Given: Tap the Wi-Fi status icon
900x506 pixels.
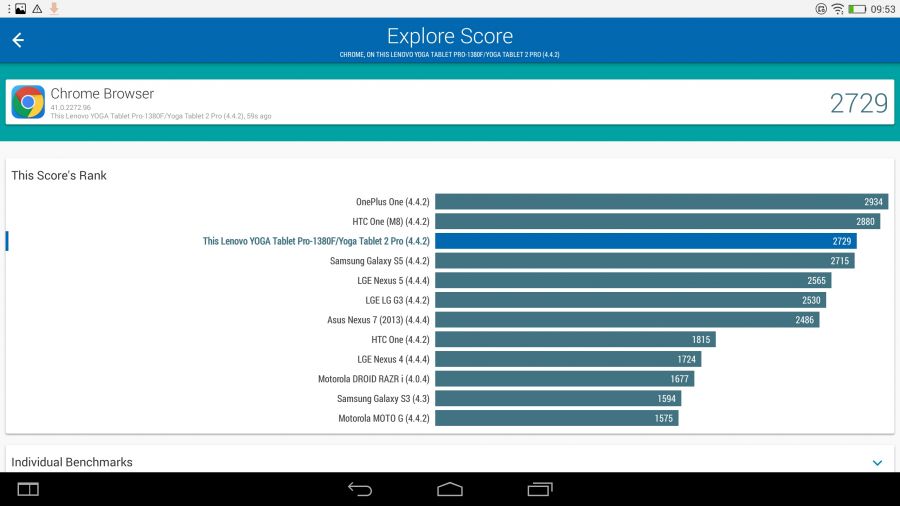Looking at the screenshot, I should pos(837,9).
